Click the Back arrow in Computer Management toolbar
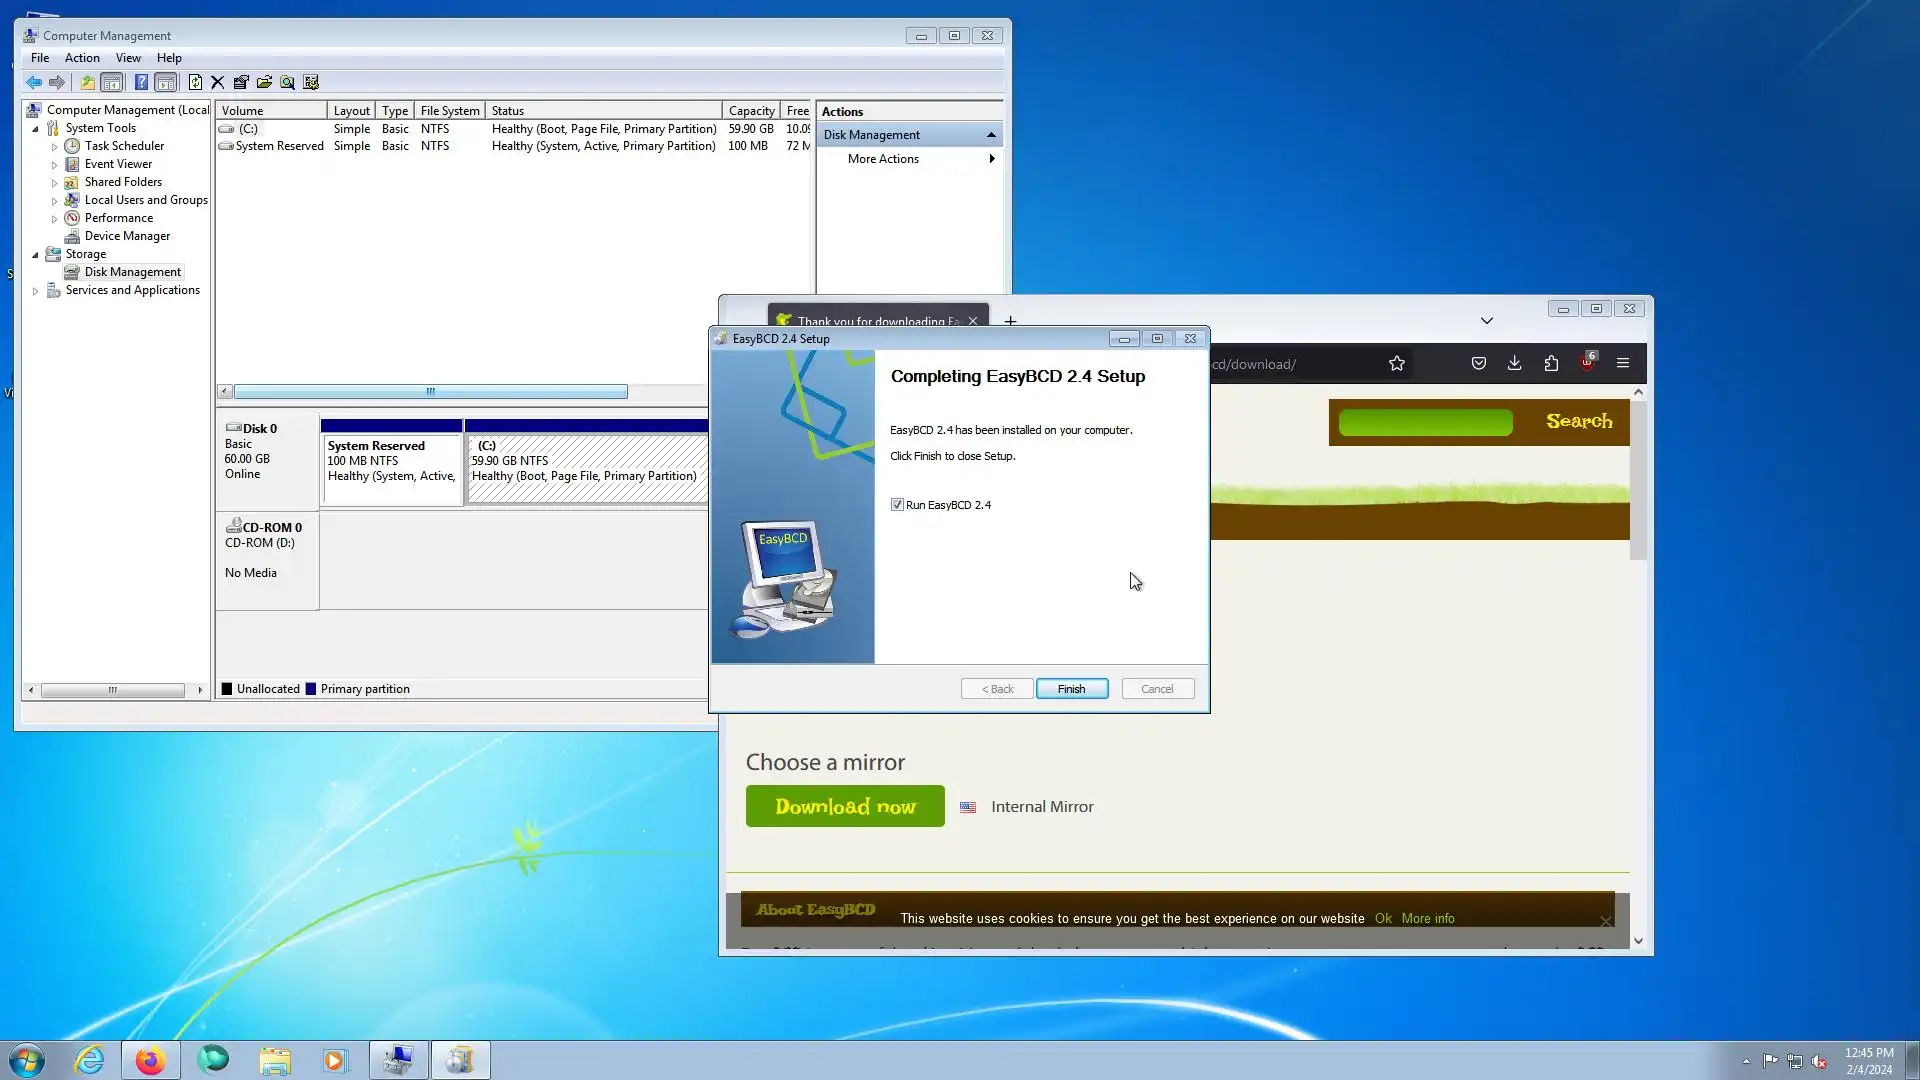 pos(34,83)
